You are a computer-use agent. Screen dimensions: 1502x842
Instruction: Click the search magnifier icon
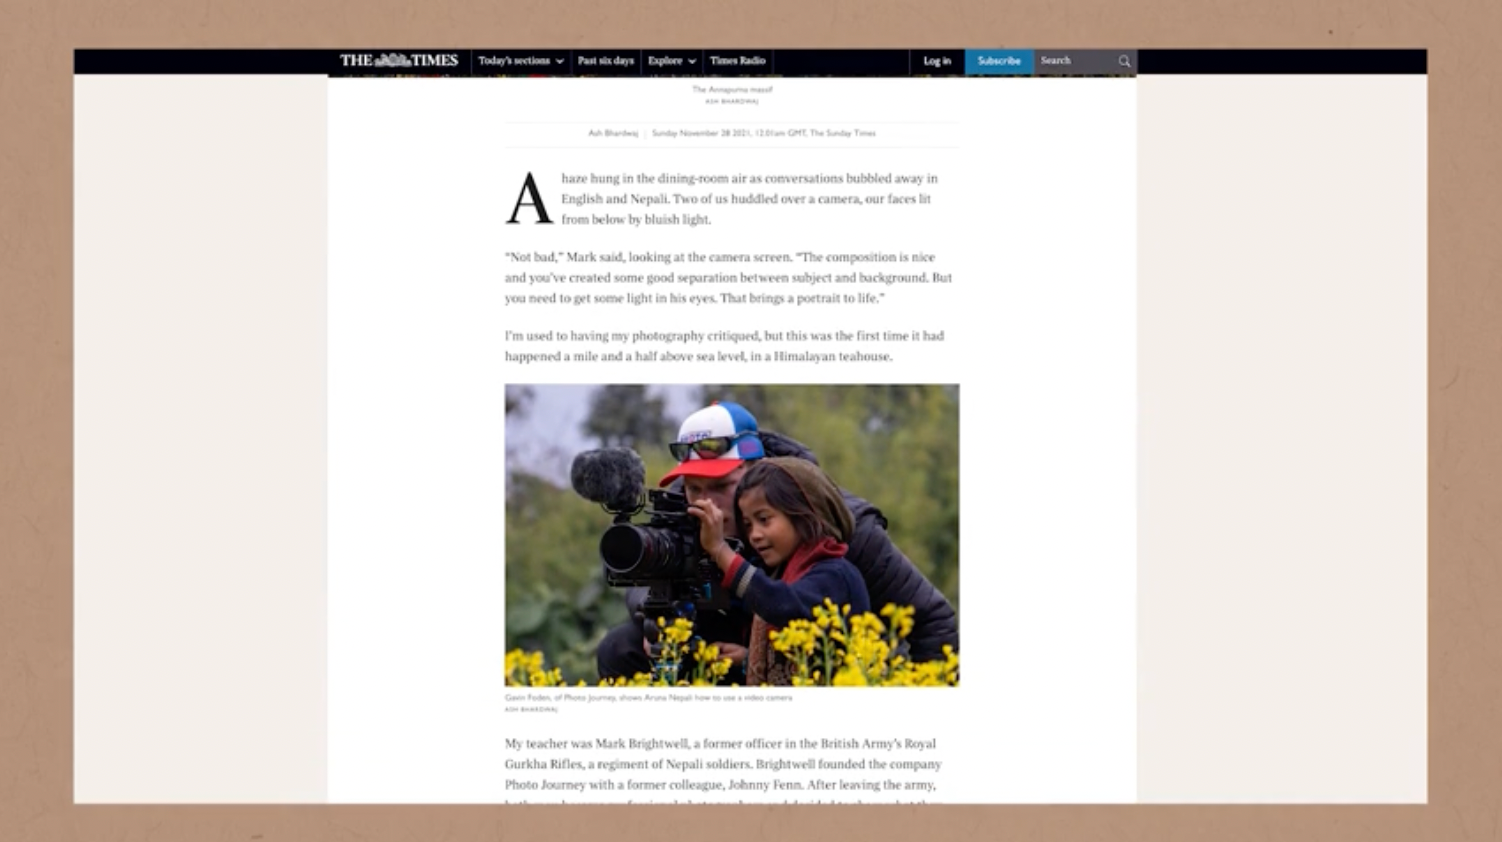point(1124,61)
